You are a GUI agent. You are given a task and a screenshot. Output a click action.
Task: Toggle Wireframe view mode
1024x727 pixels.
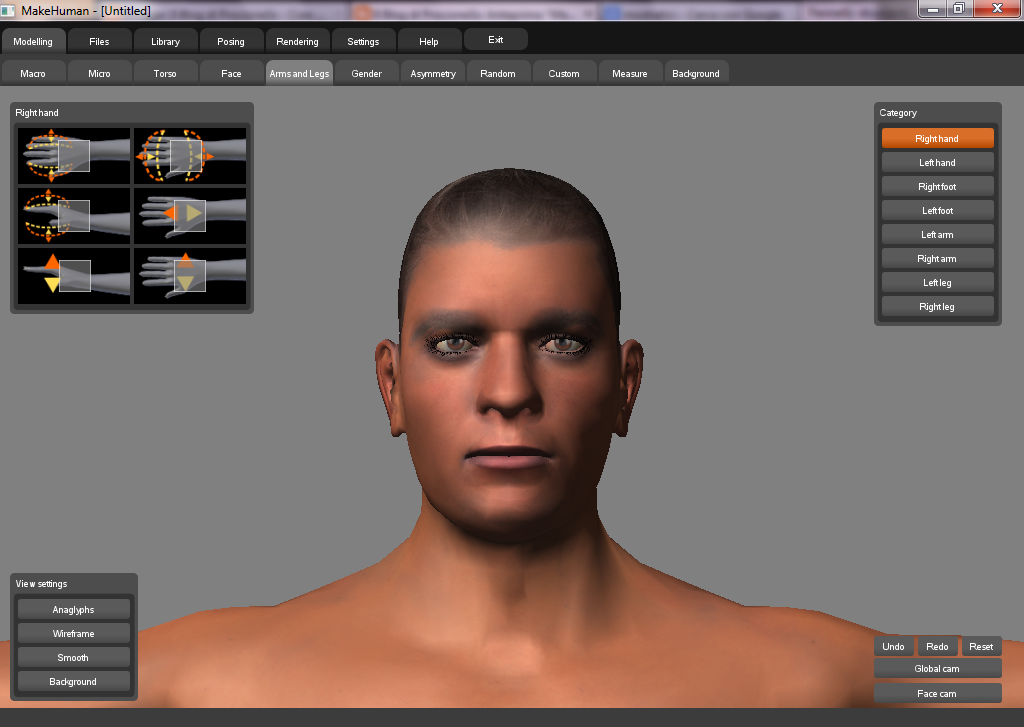[73, 632]
